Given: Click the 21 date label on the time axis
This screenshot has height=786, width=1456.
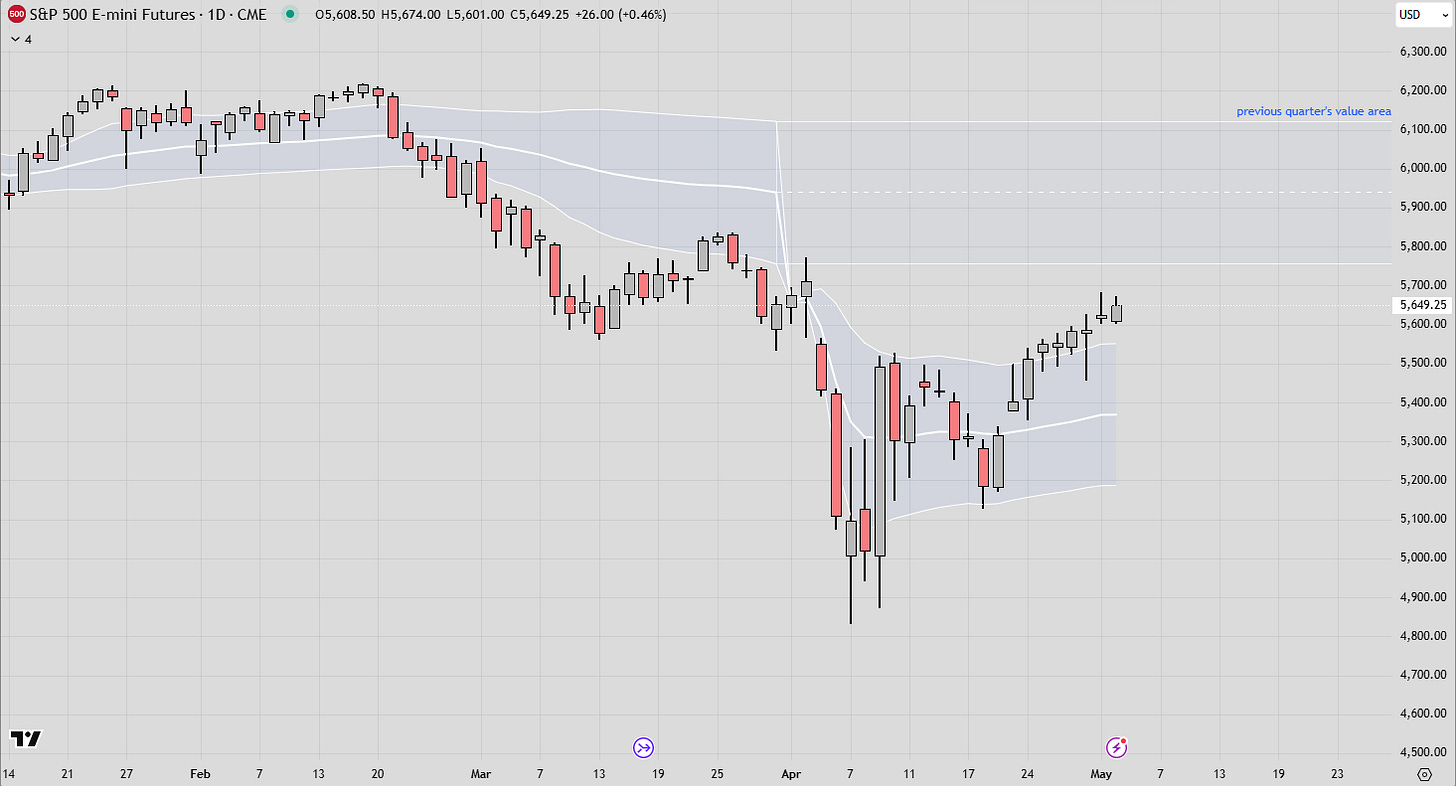Looking at the screenshot, I should coord(68,774).
